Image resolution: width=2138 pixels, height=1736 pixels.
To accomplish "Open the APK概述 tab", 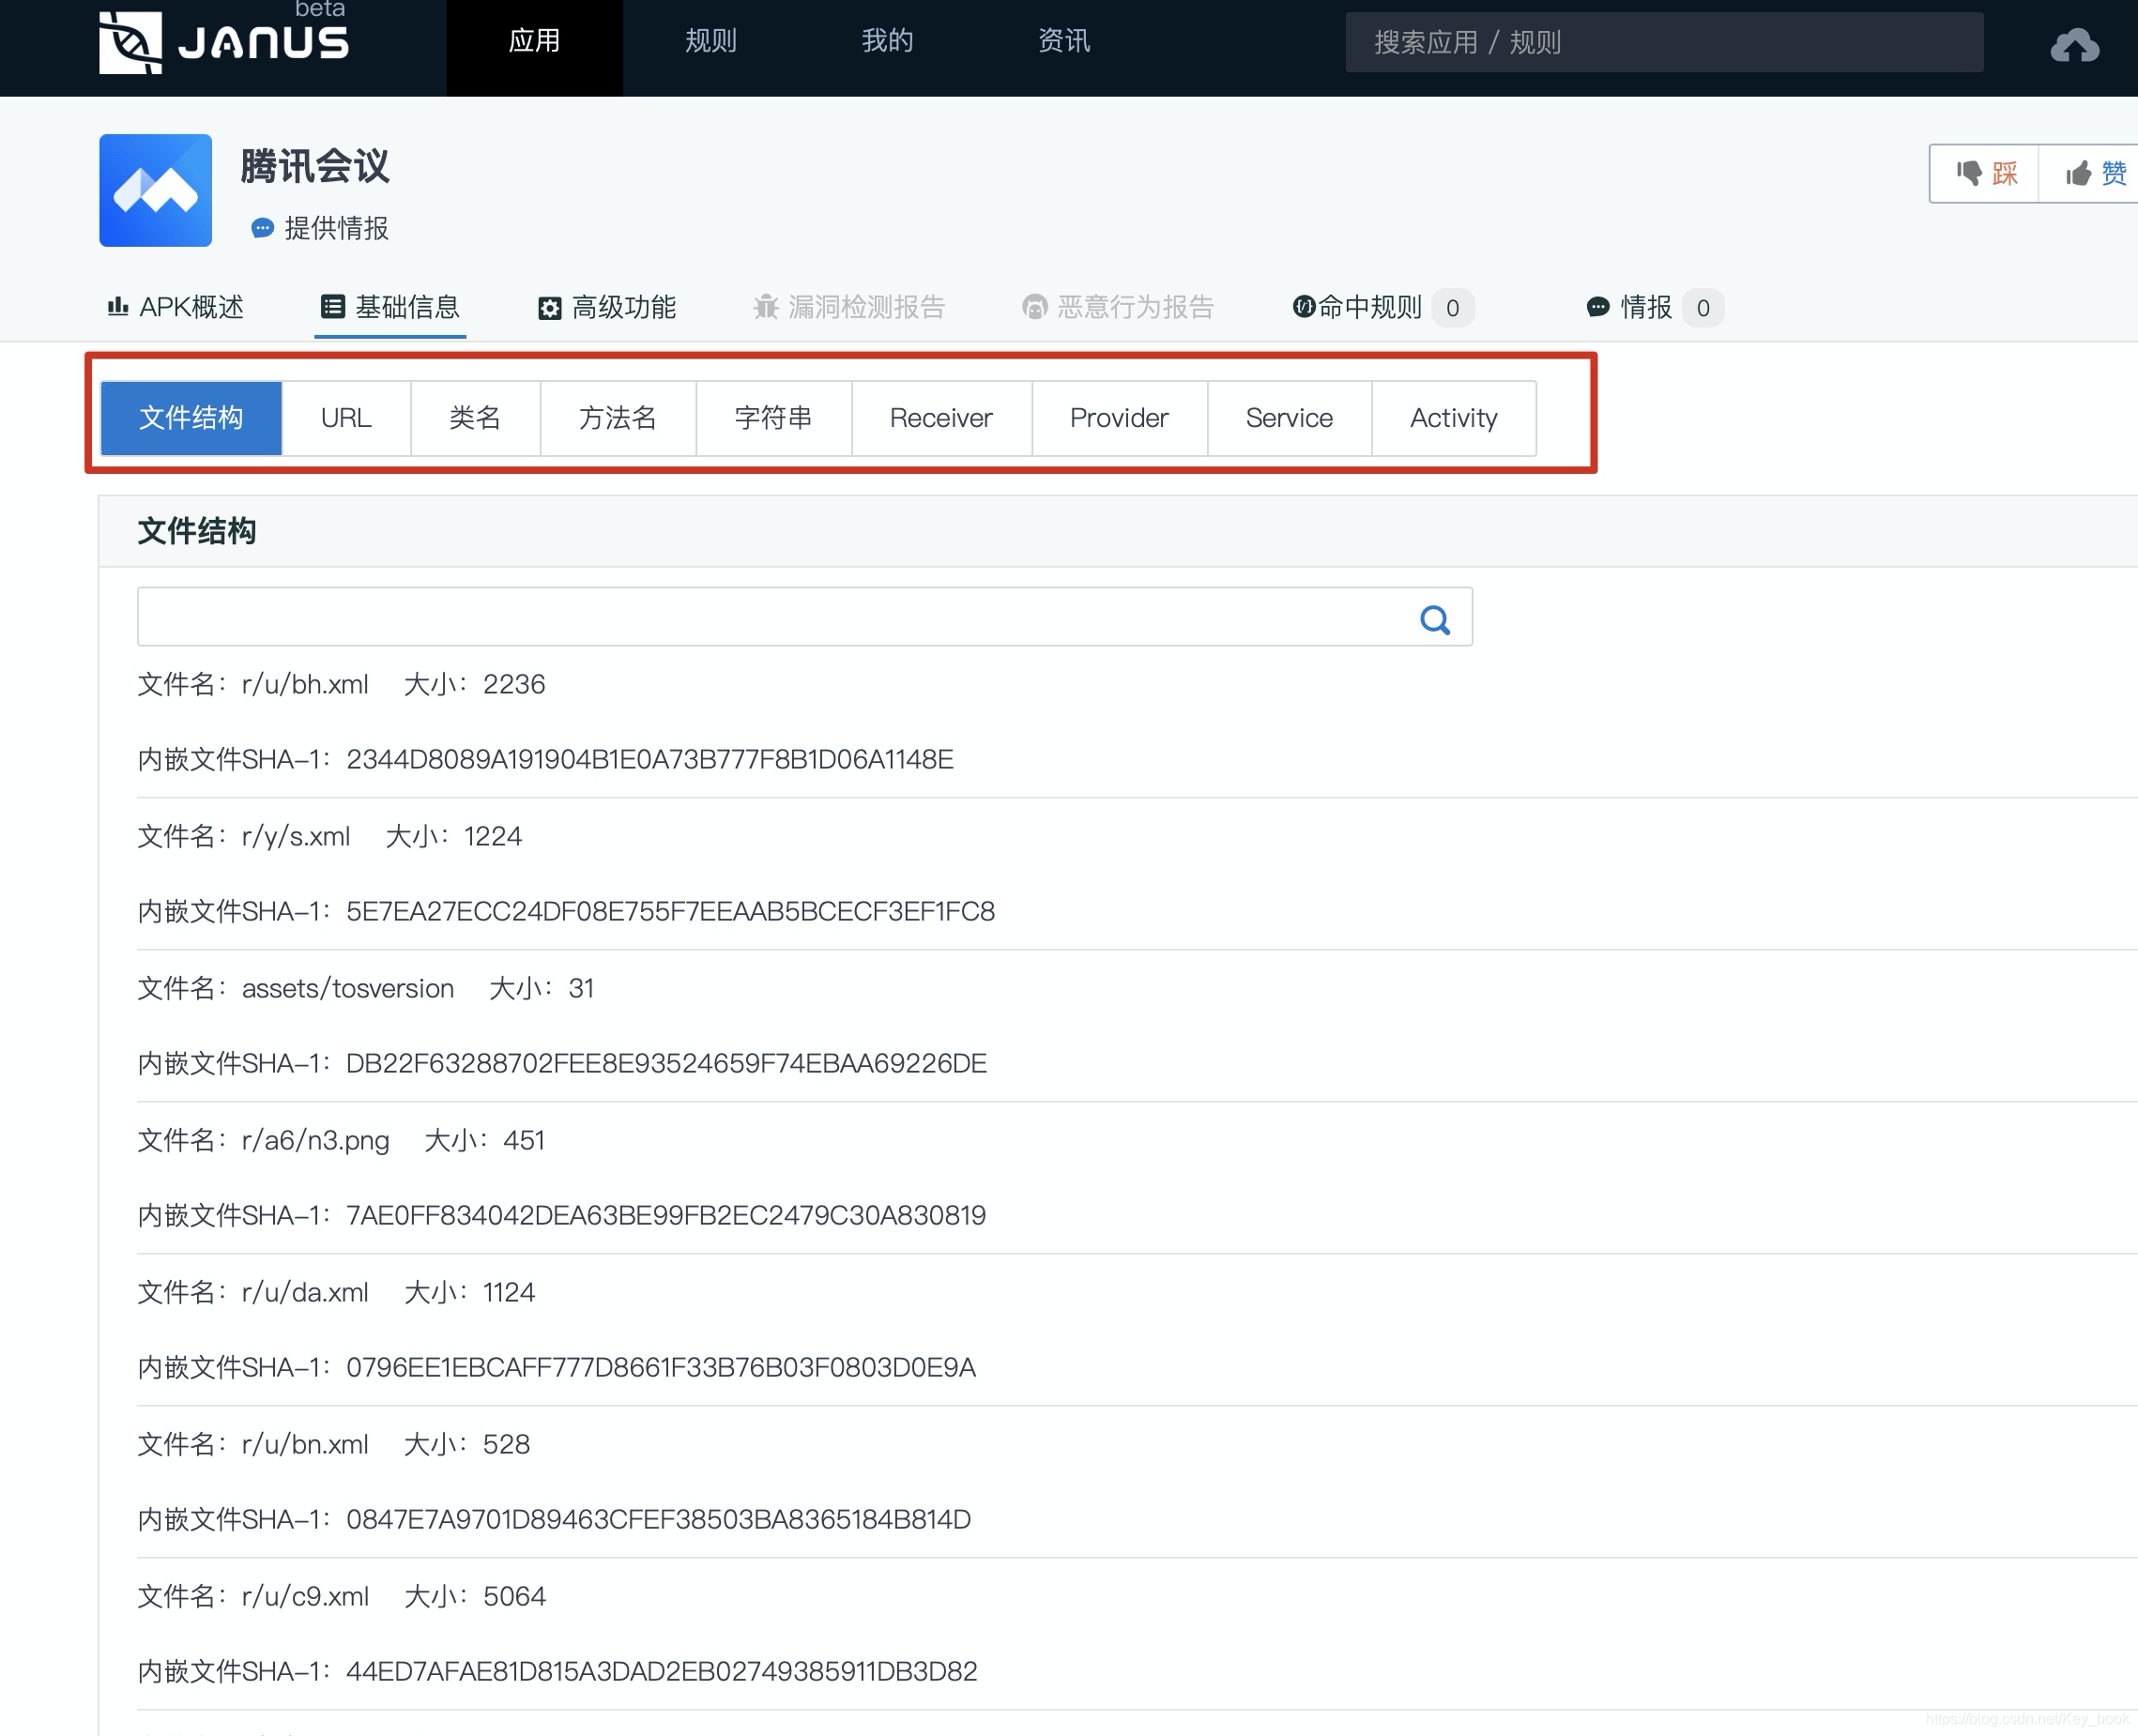I will [176, 307].
